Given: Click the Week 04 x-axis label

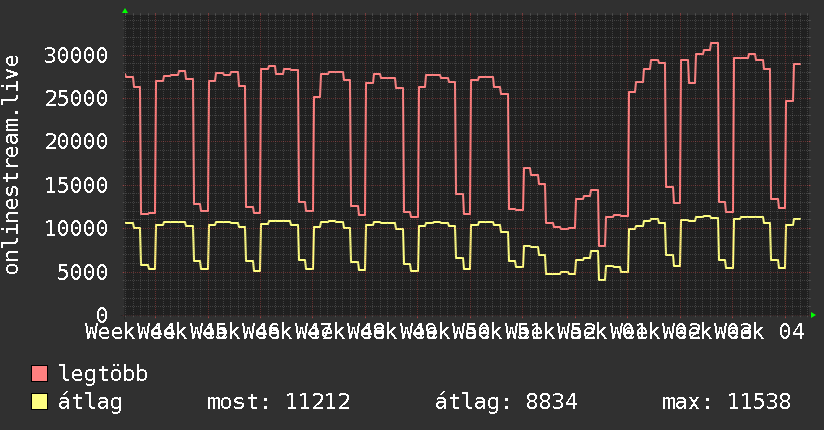Looking at the screenshot, I should [x=759, y=332].
